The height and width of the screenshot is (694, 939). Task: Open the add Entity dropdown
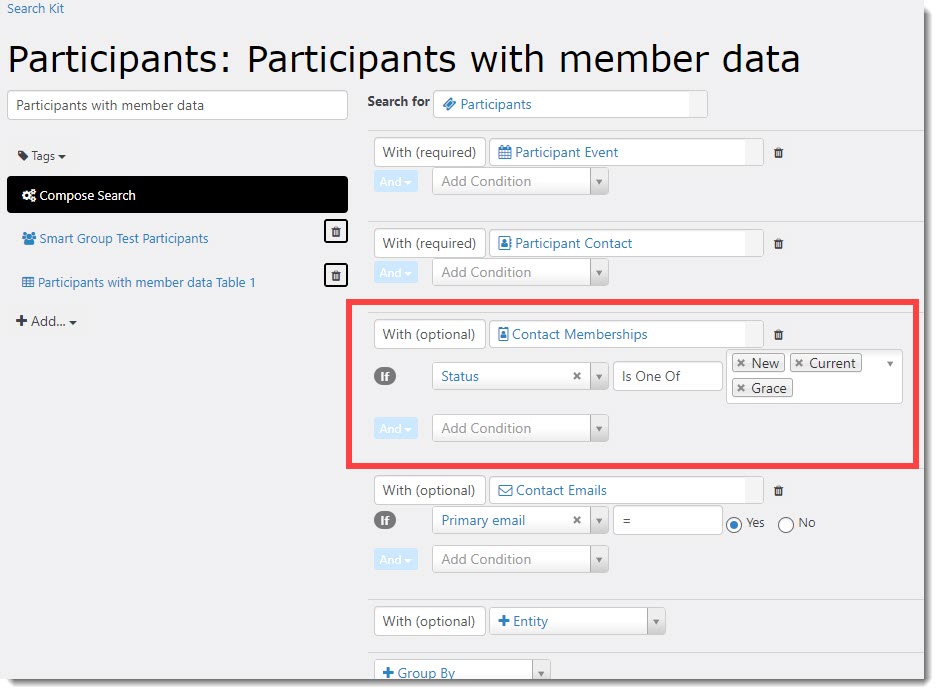coord(577,622)
